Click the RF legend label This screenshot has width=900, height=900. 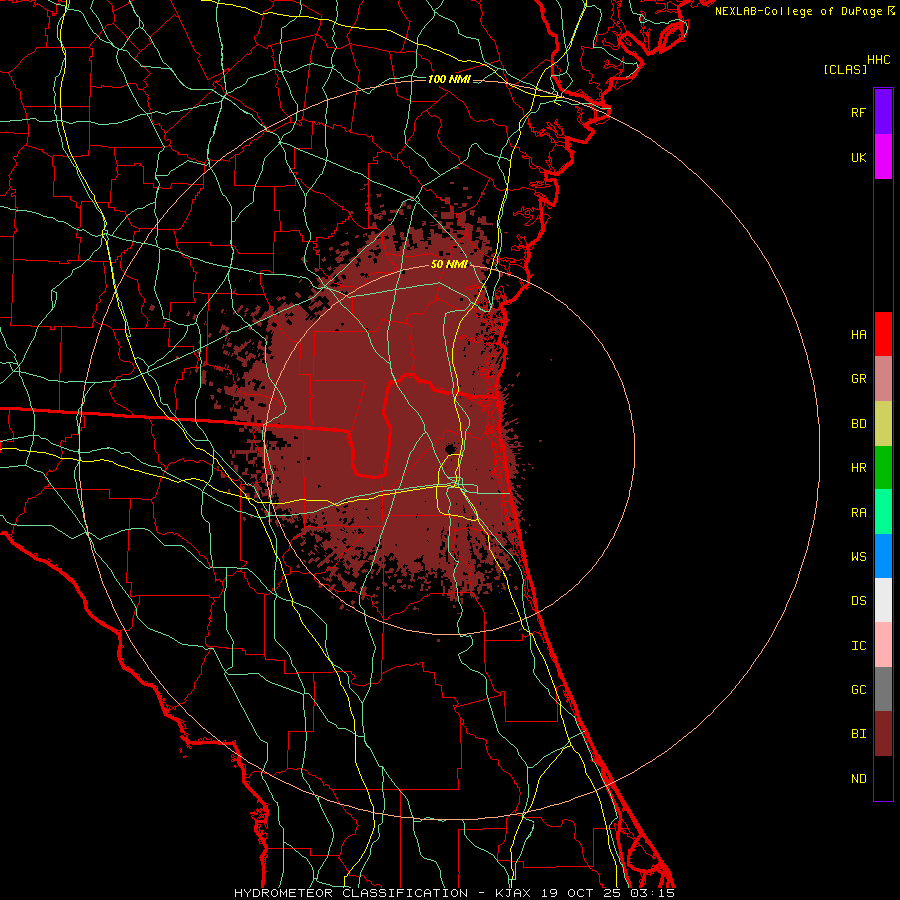click(858, 112)
